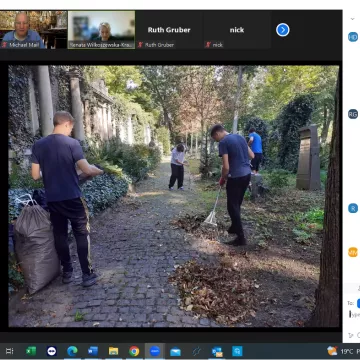
Task: Open TeamViewer from the taskbar
Action: point(52,351)
